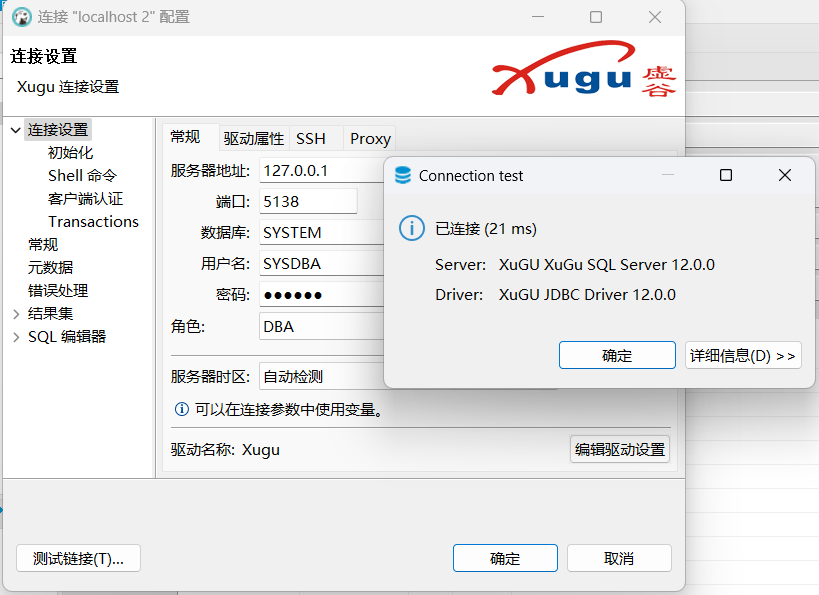Click the Xugu 连接设置 subtitle text

click(68, 87)
